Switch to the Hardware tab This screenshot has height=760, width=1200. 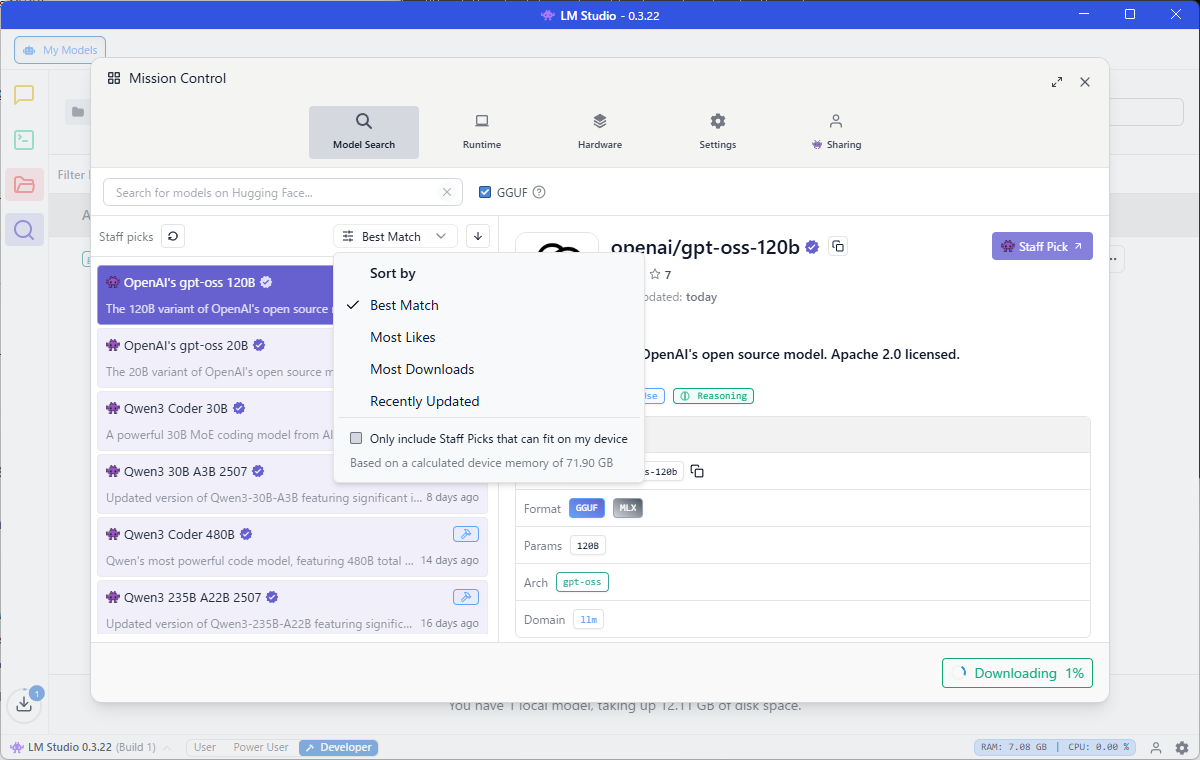600,132
